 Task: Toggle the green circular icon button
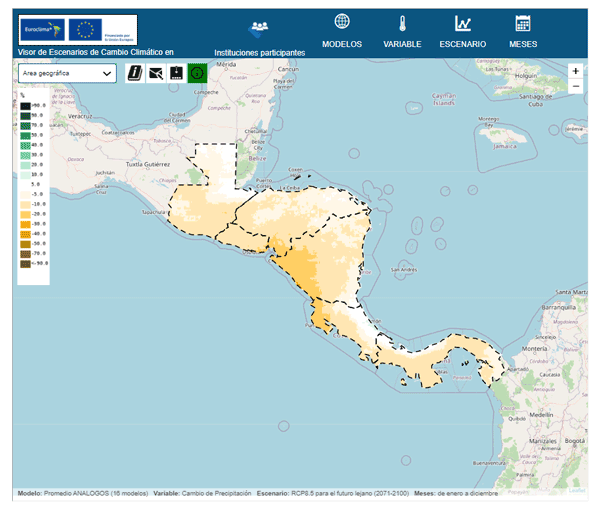[197, 72]
